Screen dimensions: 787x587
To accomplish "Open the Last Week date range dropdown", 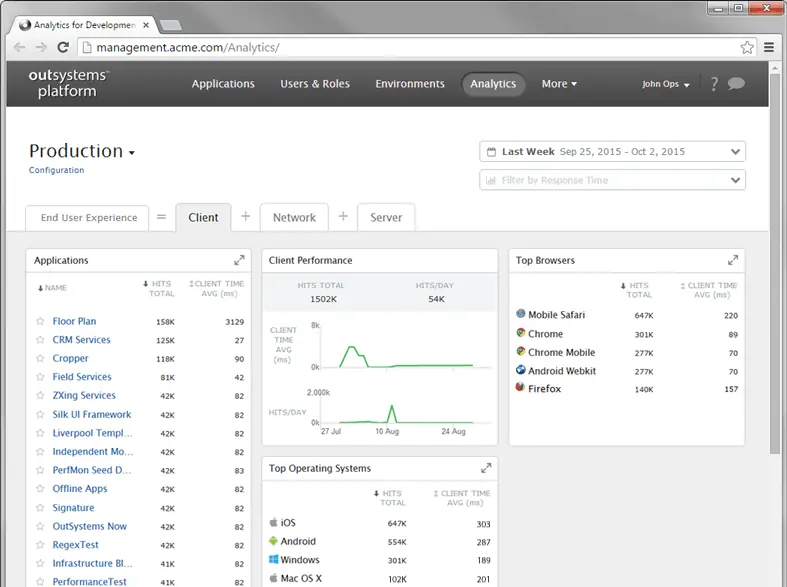I will coord(612,152).
